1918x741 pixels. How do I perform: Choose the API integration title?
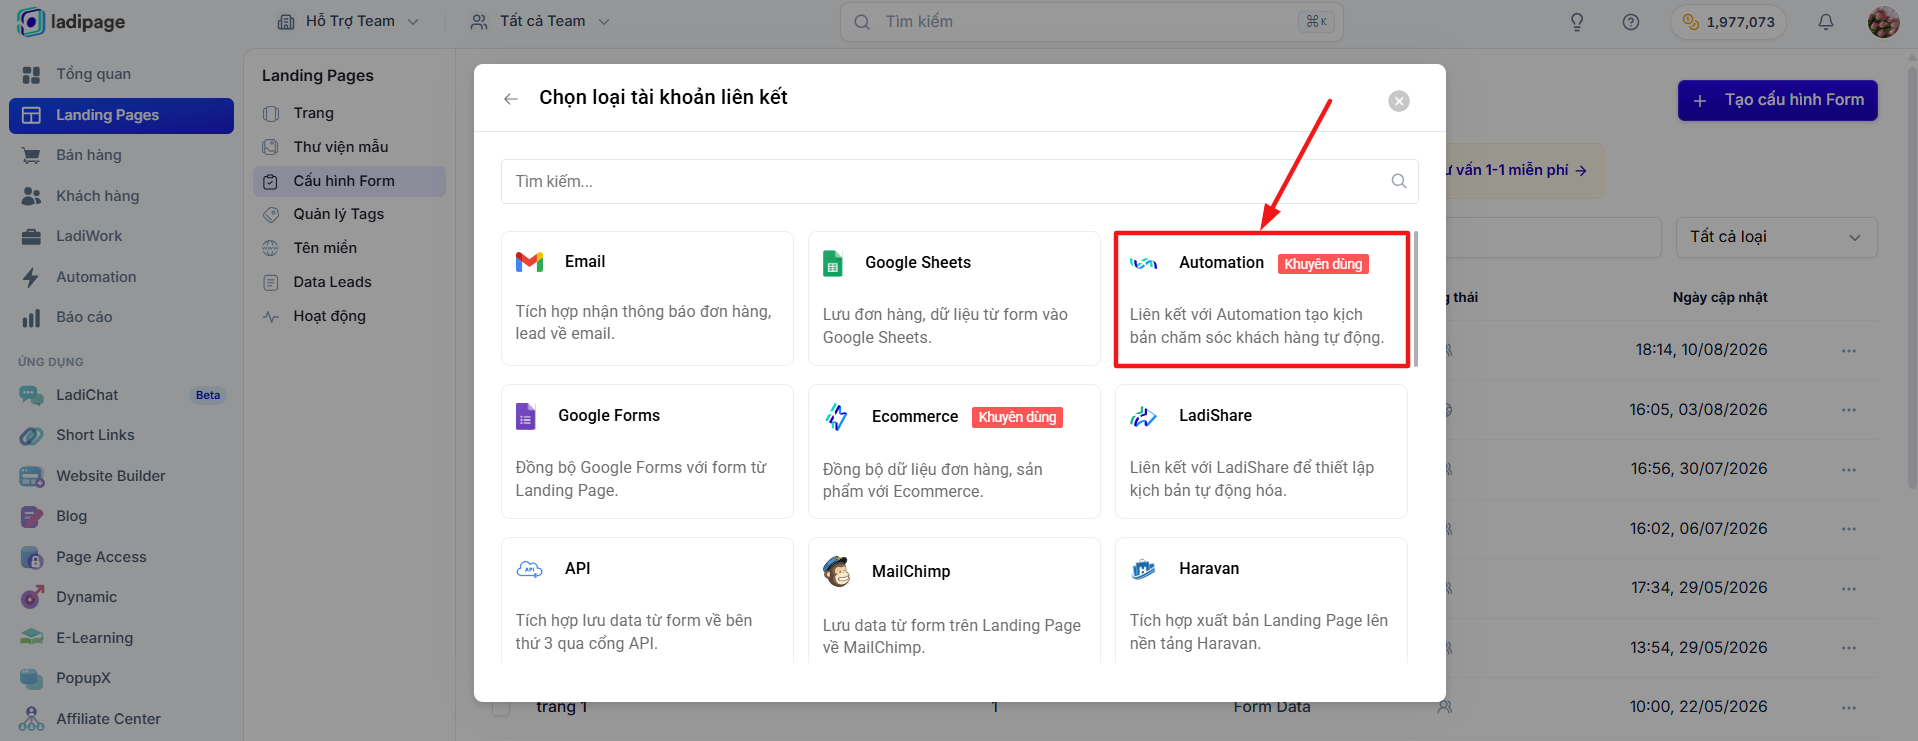coord(577,569)
